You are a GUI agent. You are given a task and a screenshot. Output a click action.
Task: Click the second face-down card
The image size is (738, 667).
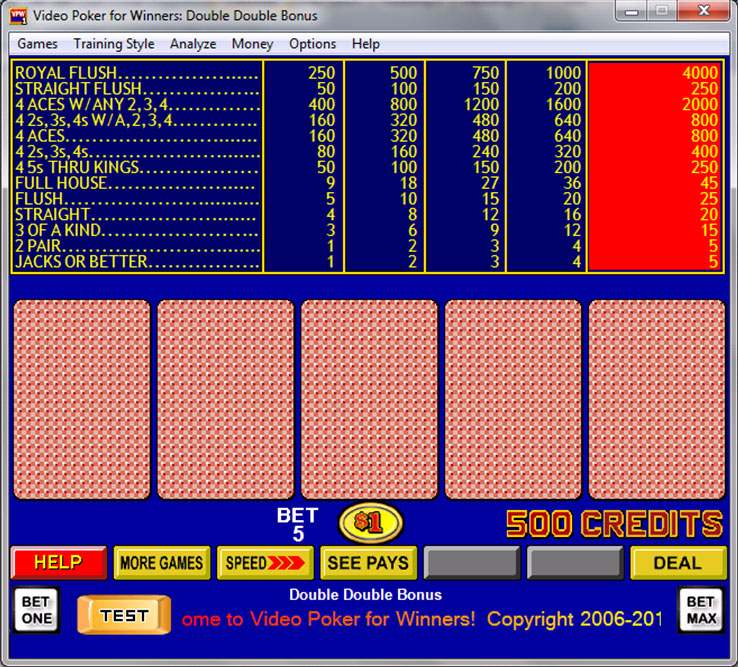pos(226,400)
